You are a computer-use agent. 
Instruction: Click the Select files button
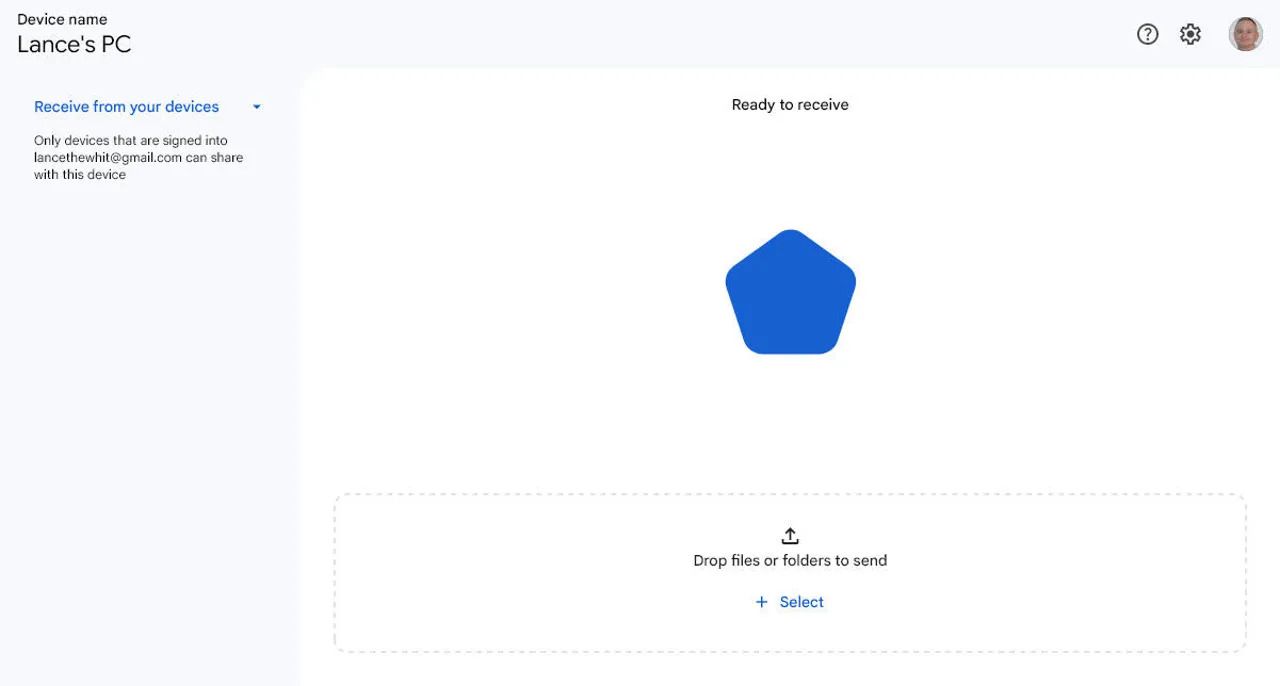pos(790,602)
